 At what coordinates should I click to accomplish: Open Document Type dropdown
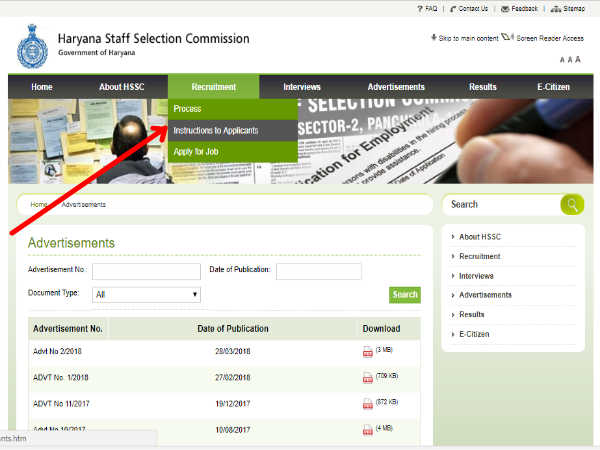(x=146, y=295)
